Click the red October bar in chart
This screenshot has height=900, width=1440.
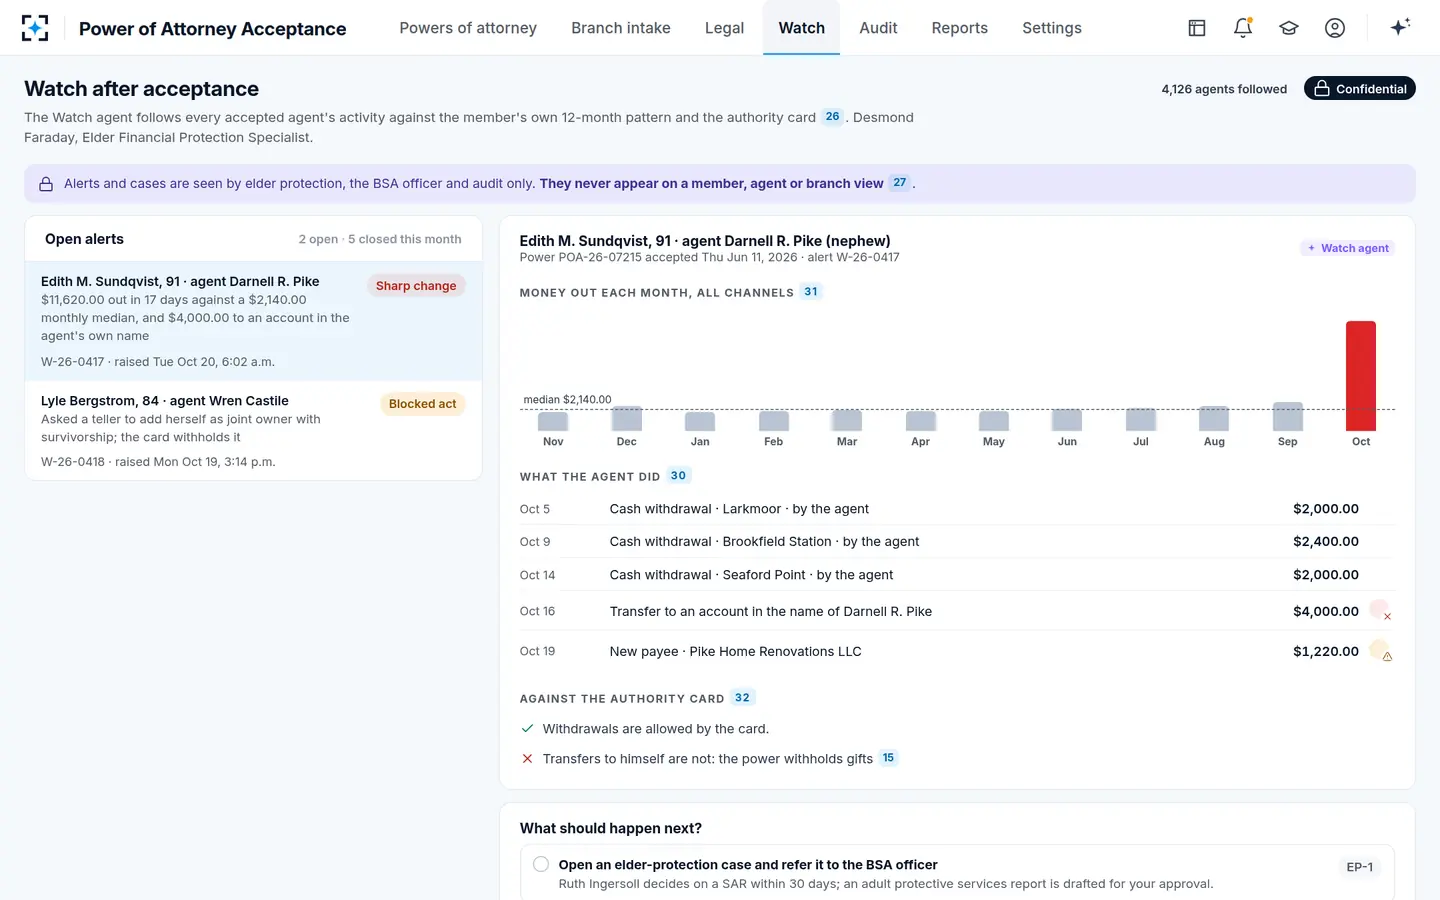(1361, 376)
